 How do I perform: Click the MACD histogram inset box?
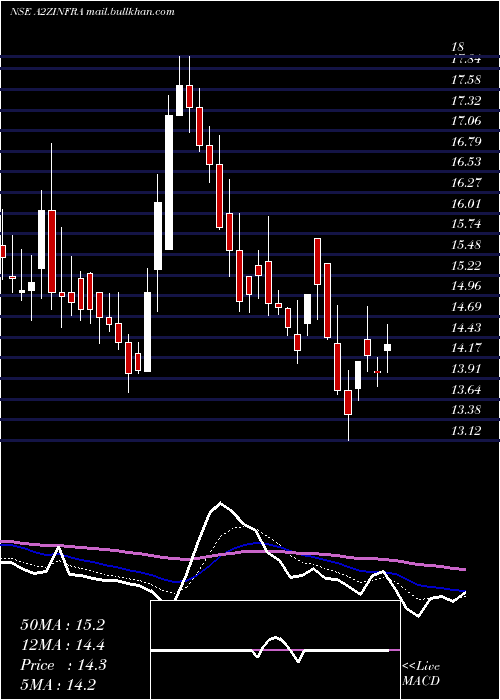click(275, 650)
